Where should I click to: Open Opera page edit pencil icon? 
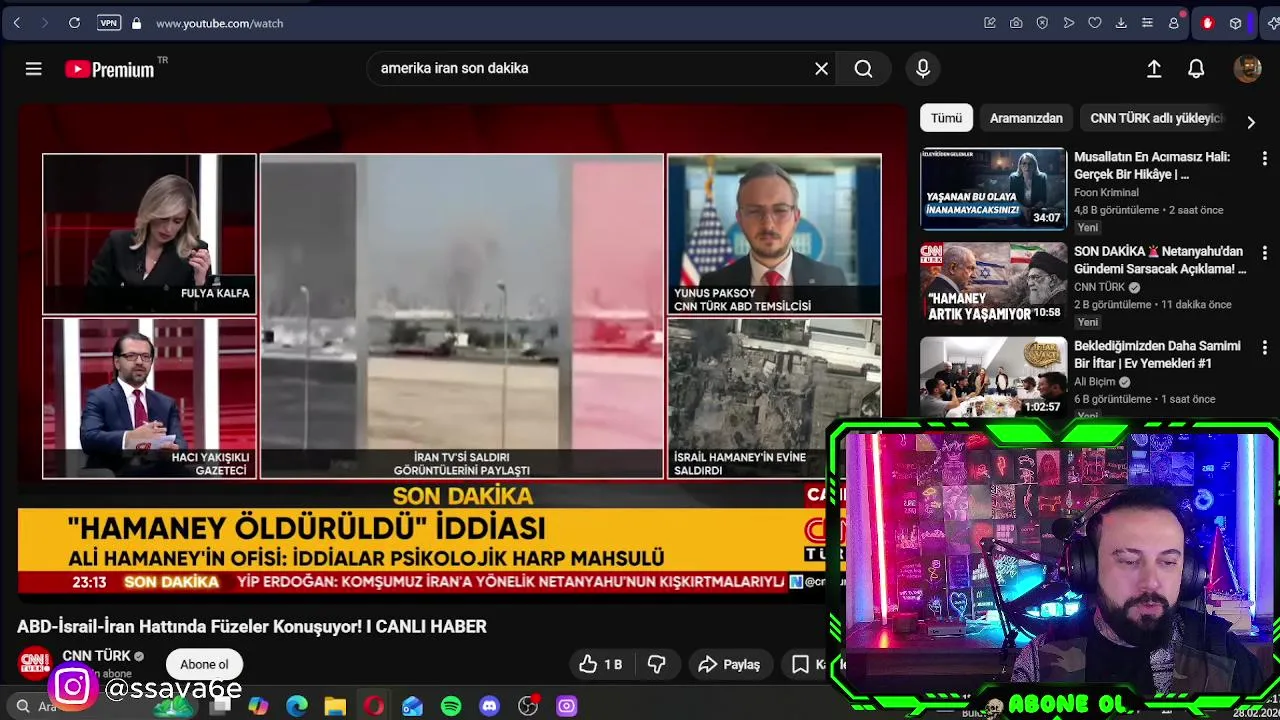990,23
